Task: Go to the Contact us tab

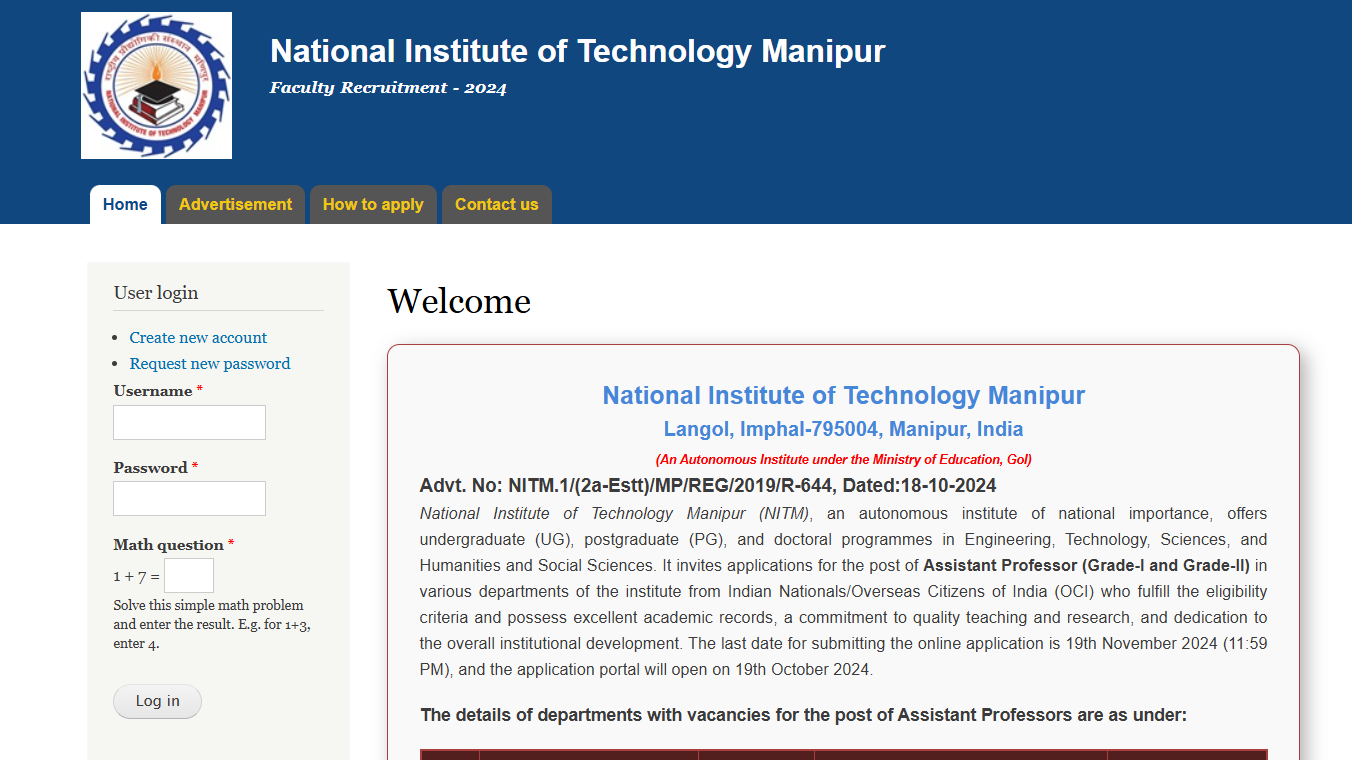Action: (x=496, y=204)
